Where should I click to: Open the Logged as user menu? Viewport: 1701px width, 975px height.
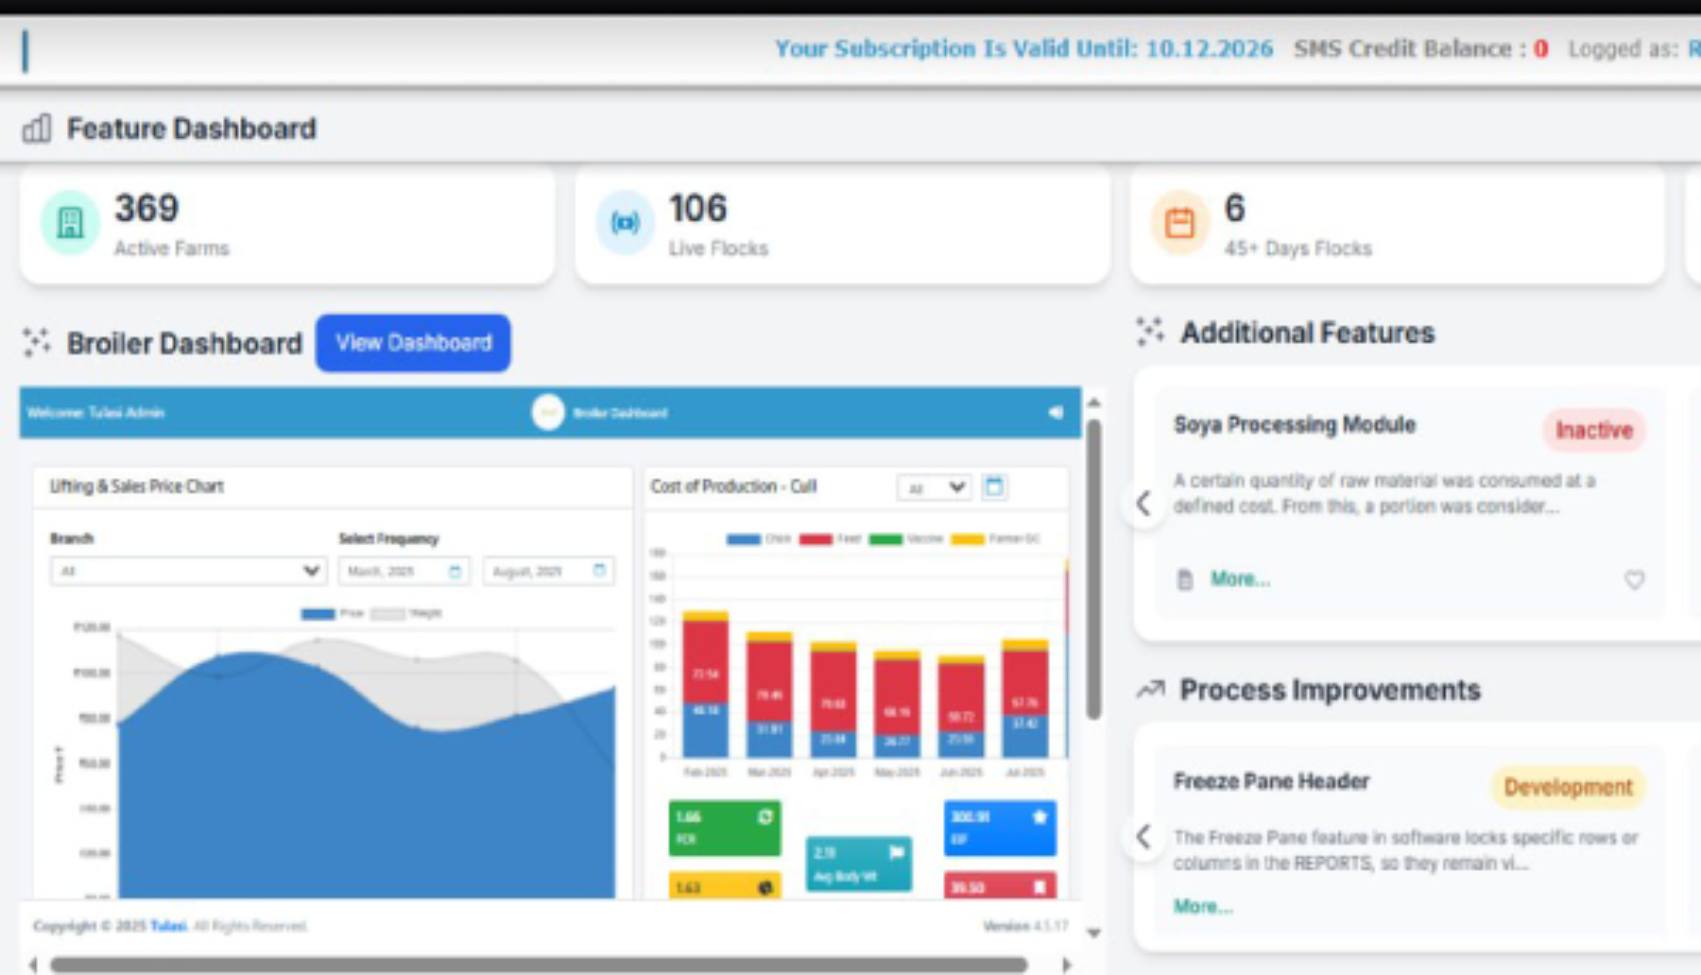[x=1689, y=48]
